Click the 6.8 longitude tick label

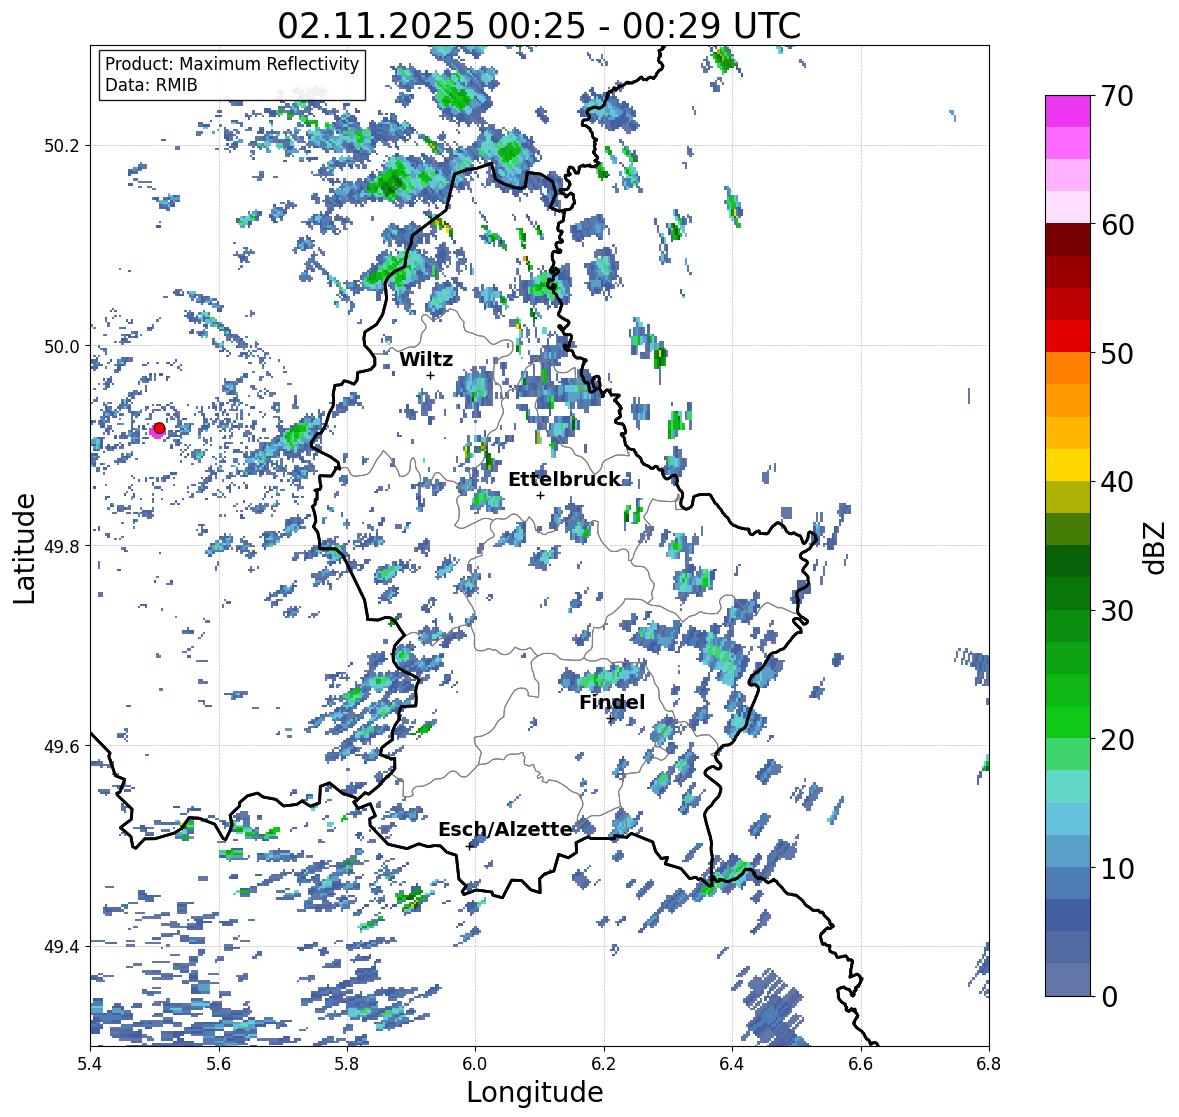(988, 1063)
